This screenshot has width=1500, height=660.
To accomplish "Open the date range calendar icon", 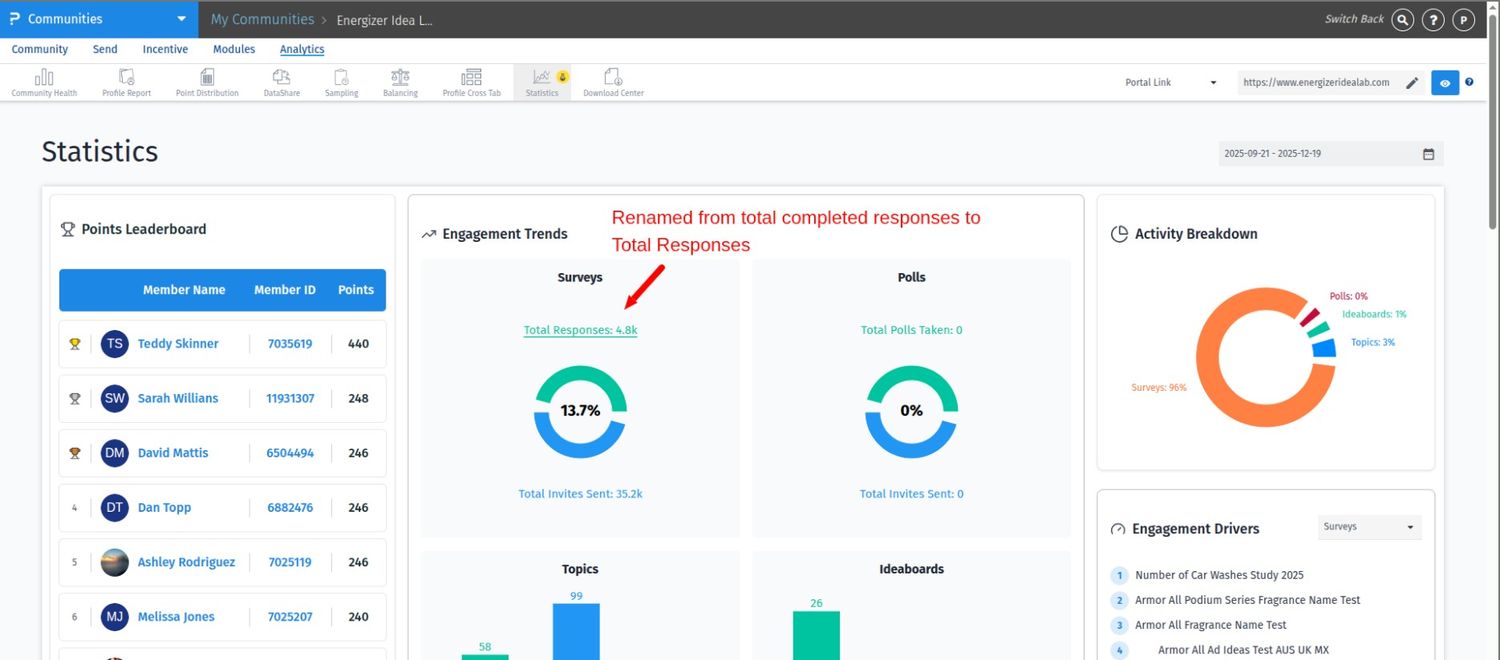I will (x=1428, y=154).
